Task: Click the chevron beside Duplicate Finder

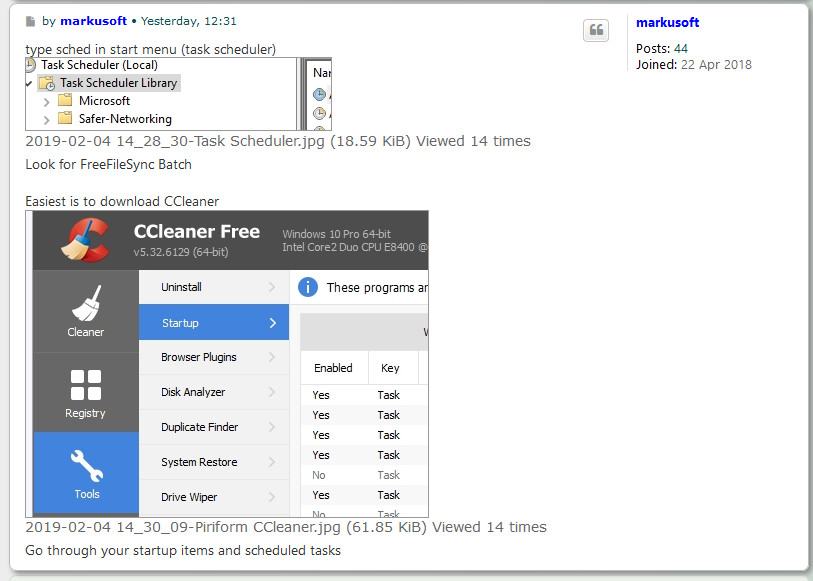Action: pyautogui.click(x=272, y=427)
